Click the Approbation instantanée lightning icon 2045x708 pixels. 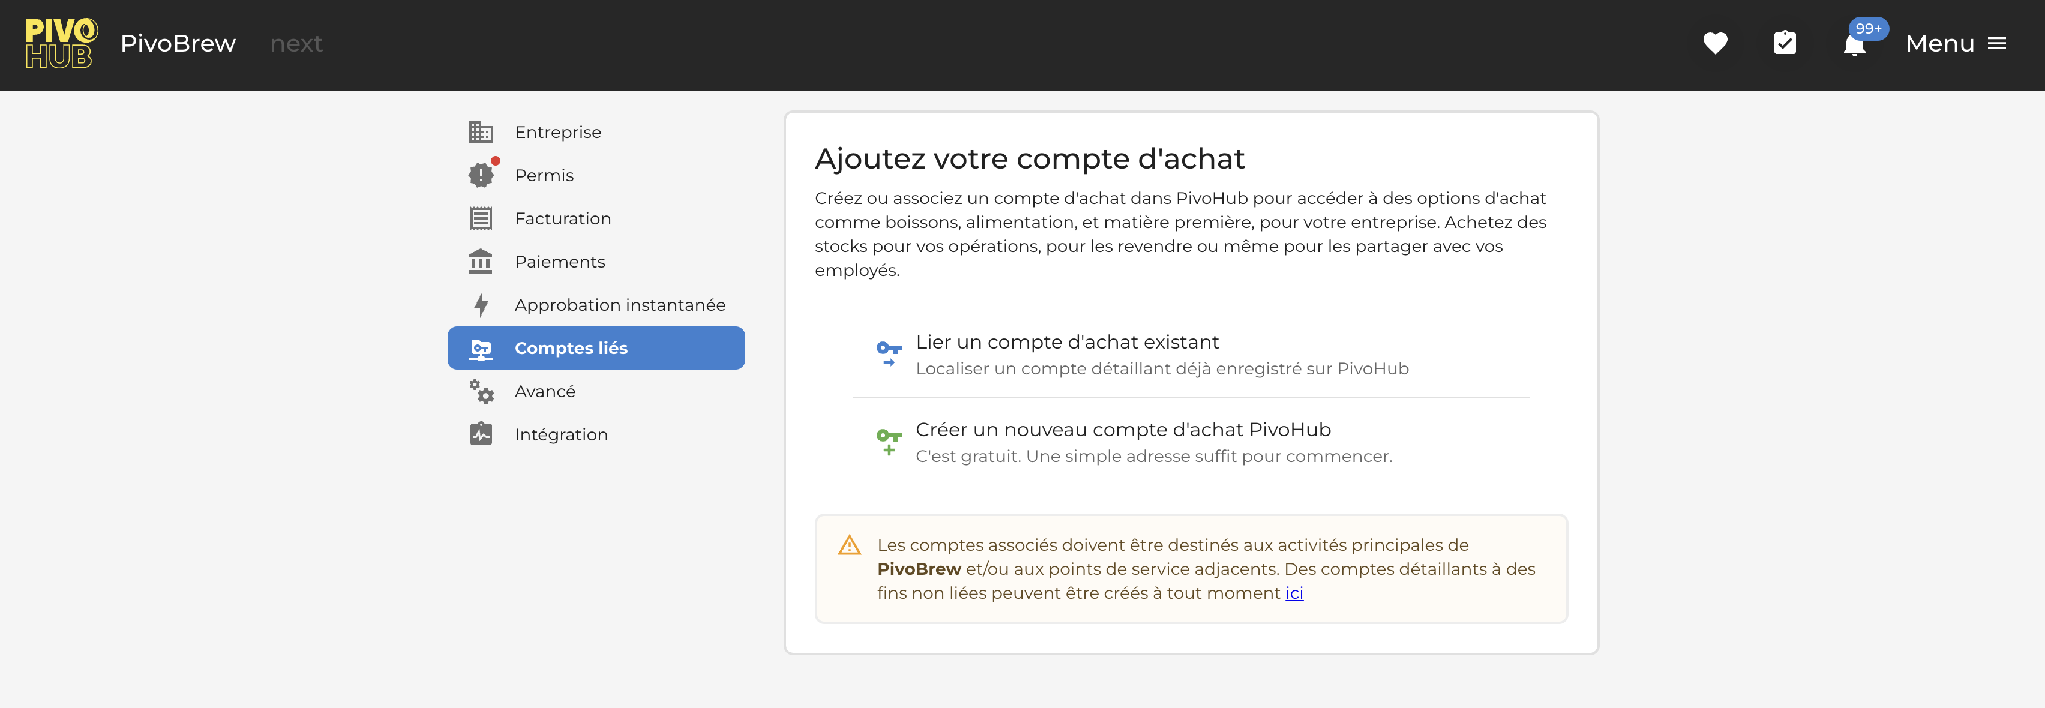(x=481, y=305)
